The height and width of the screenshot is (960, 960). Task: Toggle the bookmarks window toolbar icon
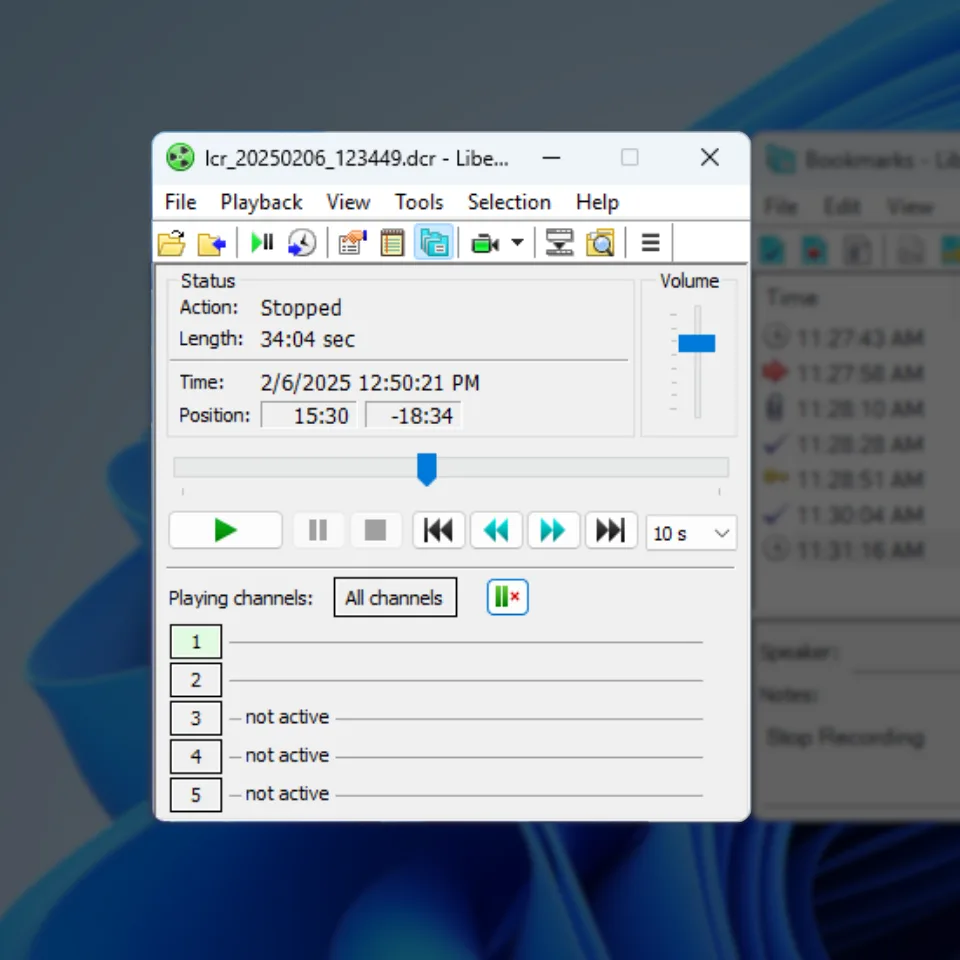(x=433, y=242)
